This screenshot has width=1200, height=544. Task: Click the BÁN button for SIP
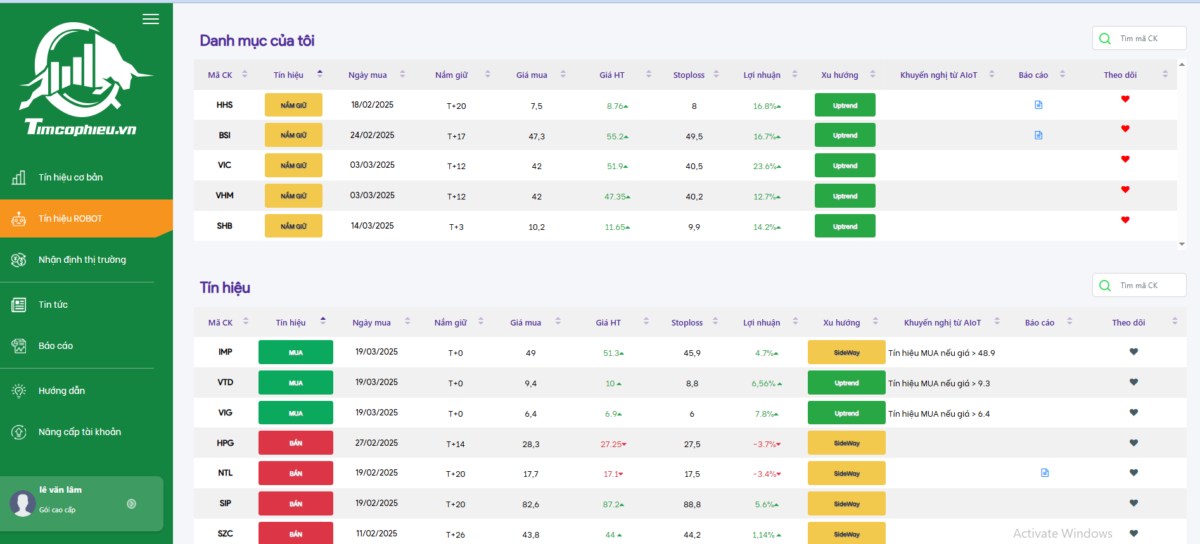(x=295, y=503)
